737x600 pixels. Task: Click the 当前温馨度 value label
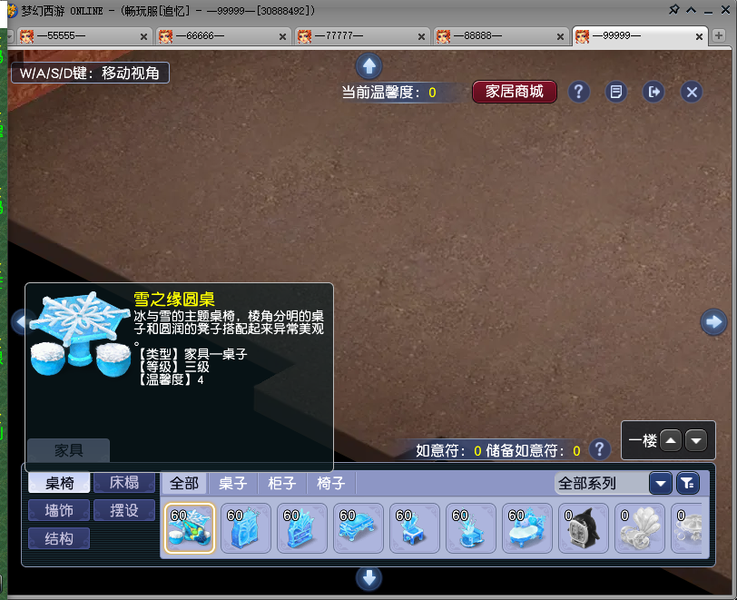click(x=389, y=92)
